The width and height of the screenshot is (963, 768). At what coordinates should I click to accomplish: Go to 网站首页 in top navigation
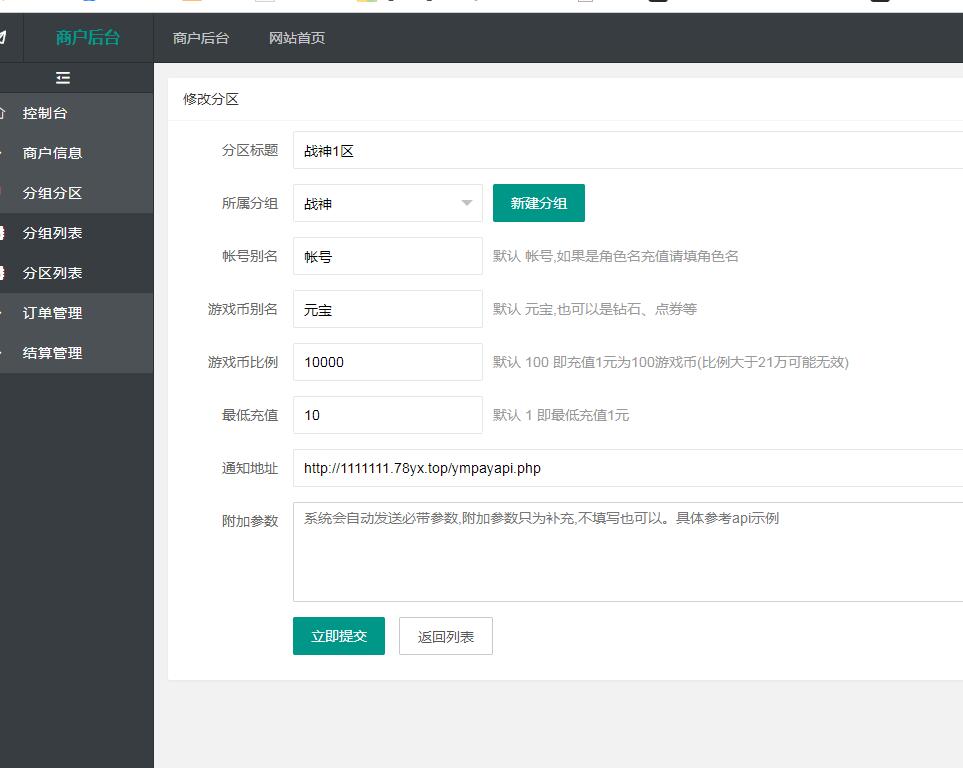click(x=297, y=38)
